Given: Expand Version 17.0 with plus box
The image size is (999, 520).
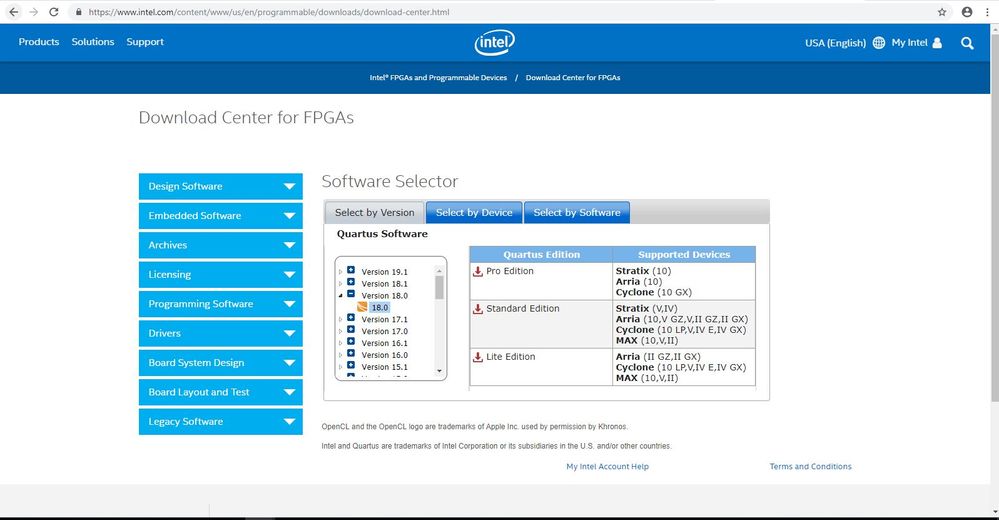Looking at the screenshot, I should coord(350,330).
